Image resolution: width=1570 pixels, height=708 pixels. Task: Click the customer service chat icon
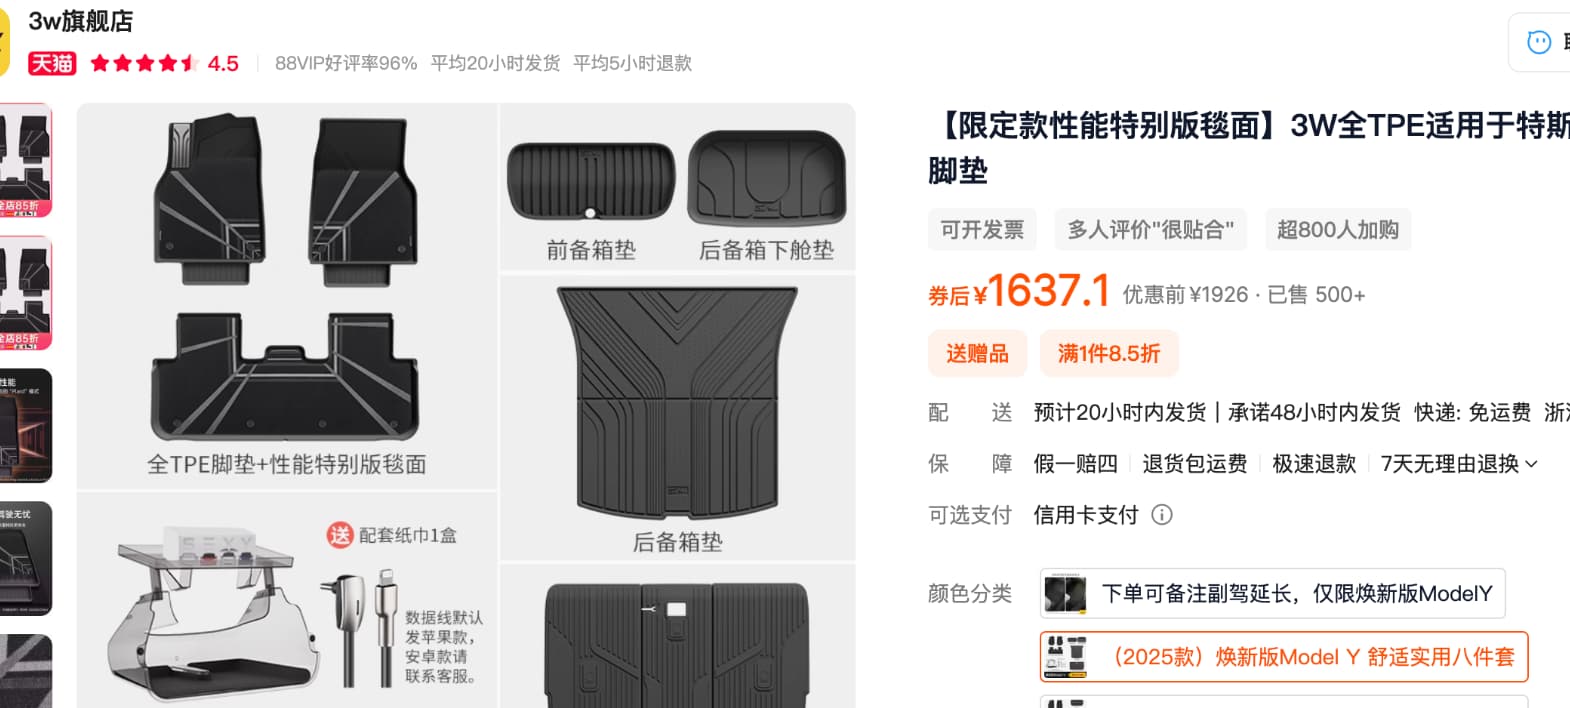(x=1539, y=42)
